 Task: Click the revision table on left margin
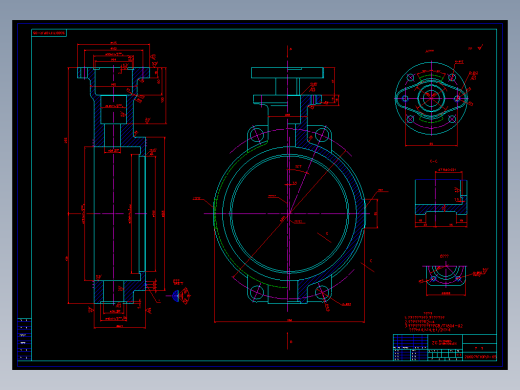24,339
